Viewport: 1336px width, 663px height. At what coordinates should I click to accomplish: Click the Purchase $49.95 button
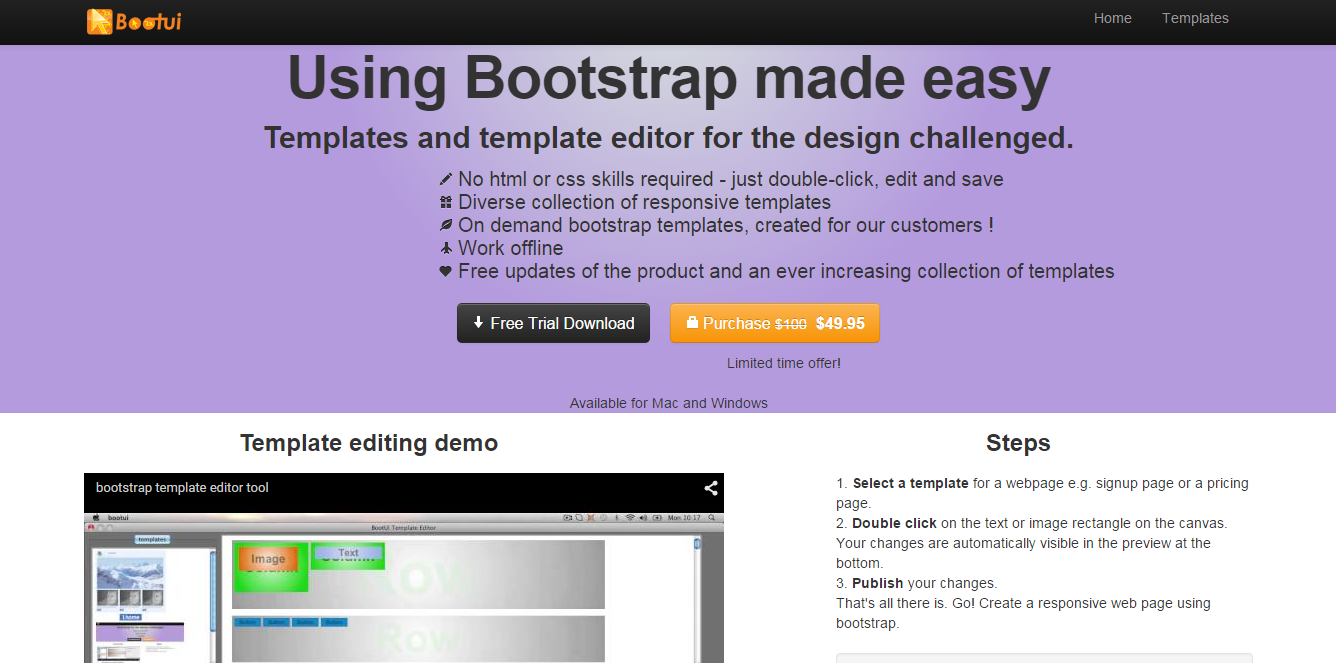pyautogui.click(x=774, y=323)
